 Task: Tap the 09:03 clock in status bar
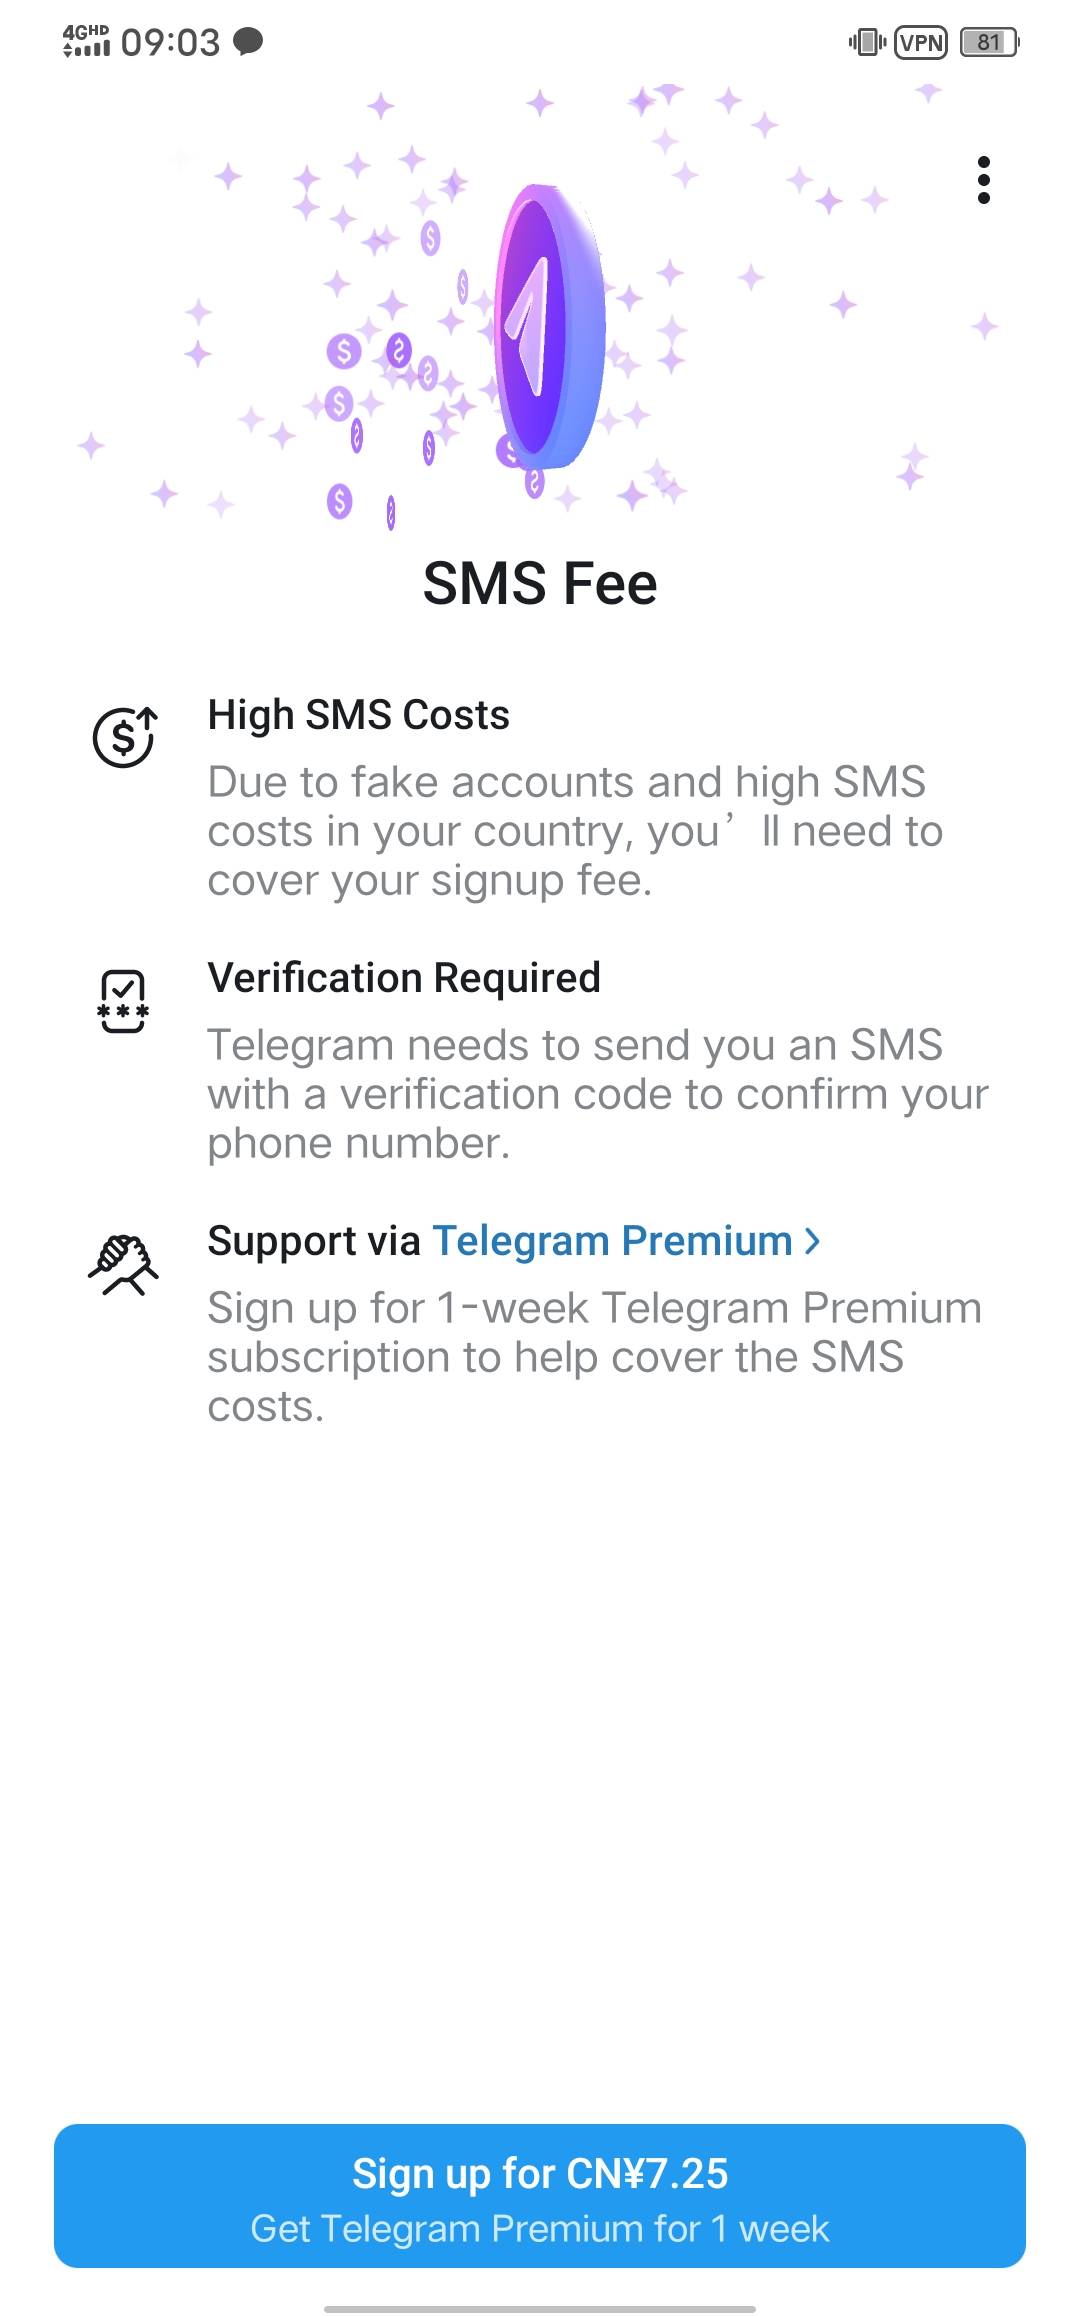170,42
